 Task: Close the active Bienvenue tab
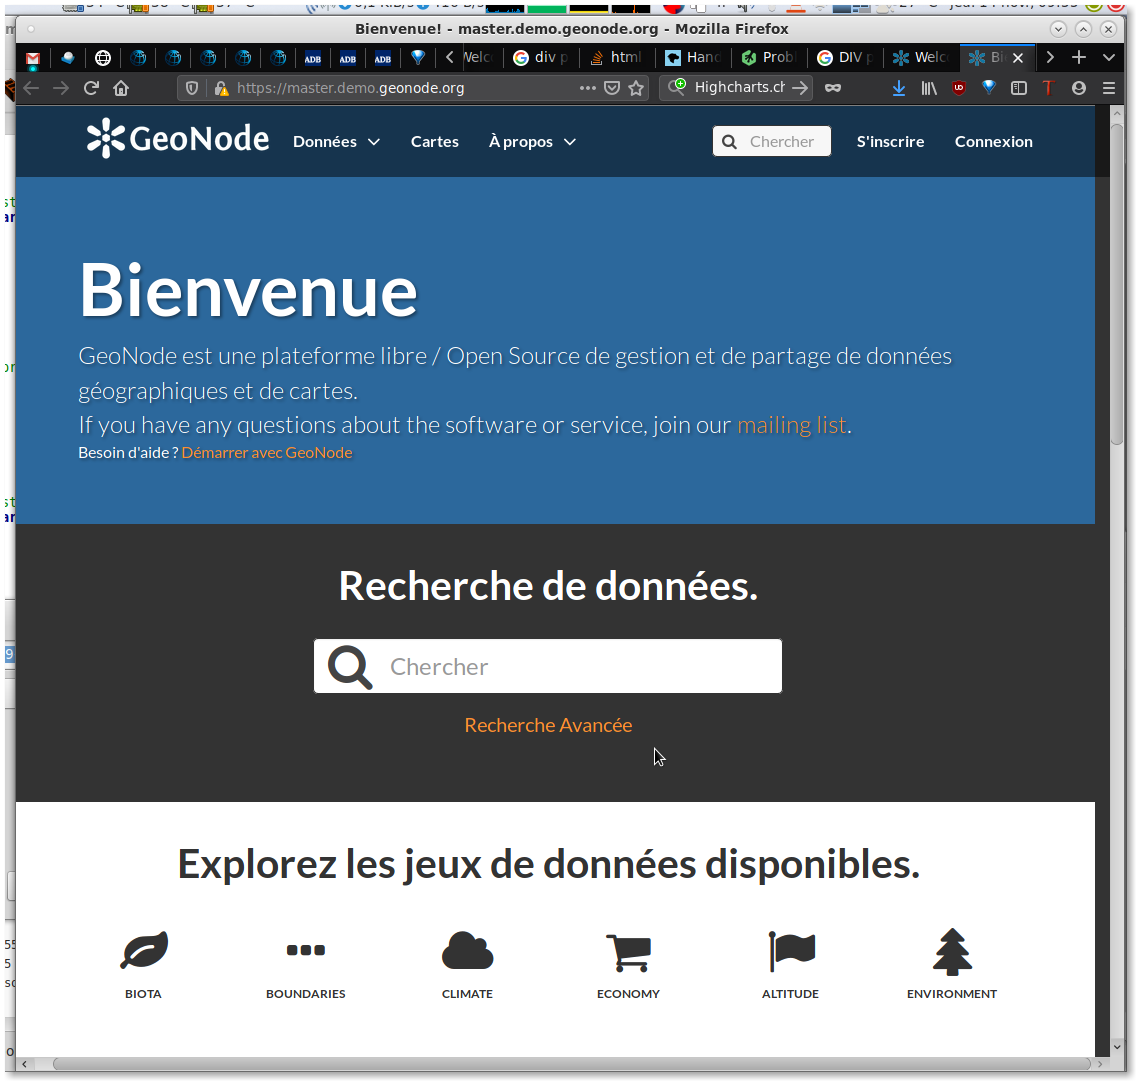pyautogui.click(x=1018, y=58)
